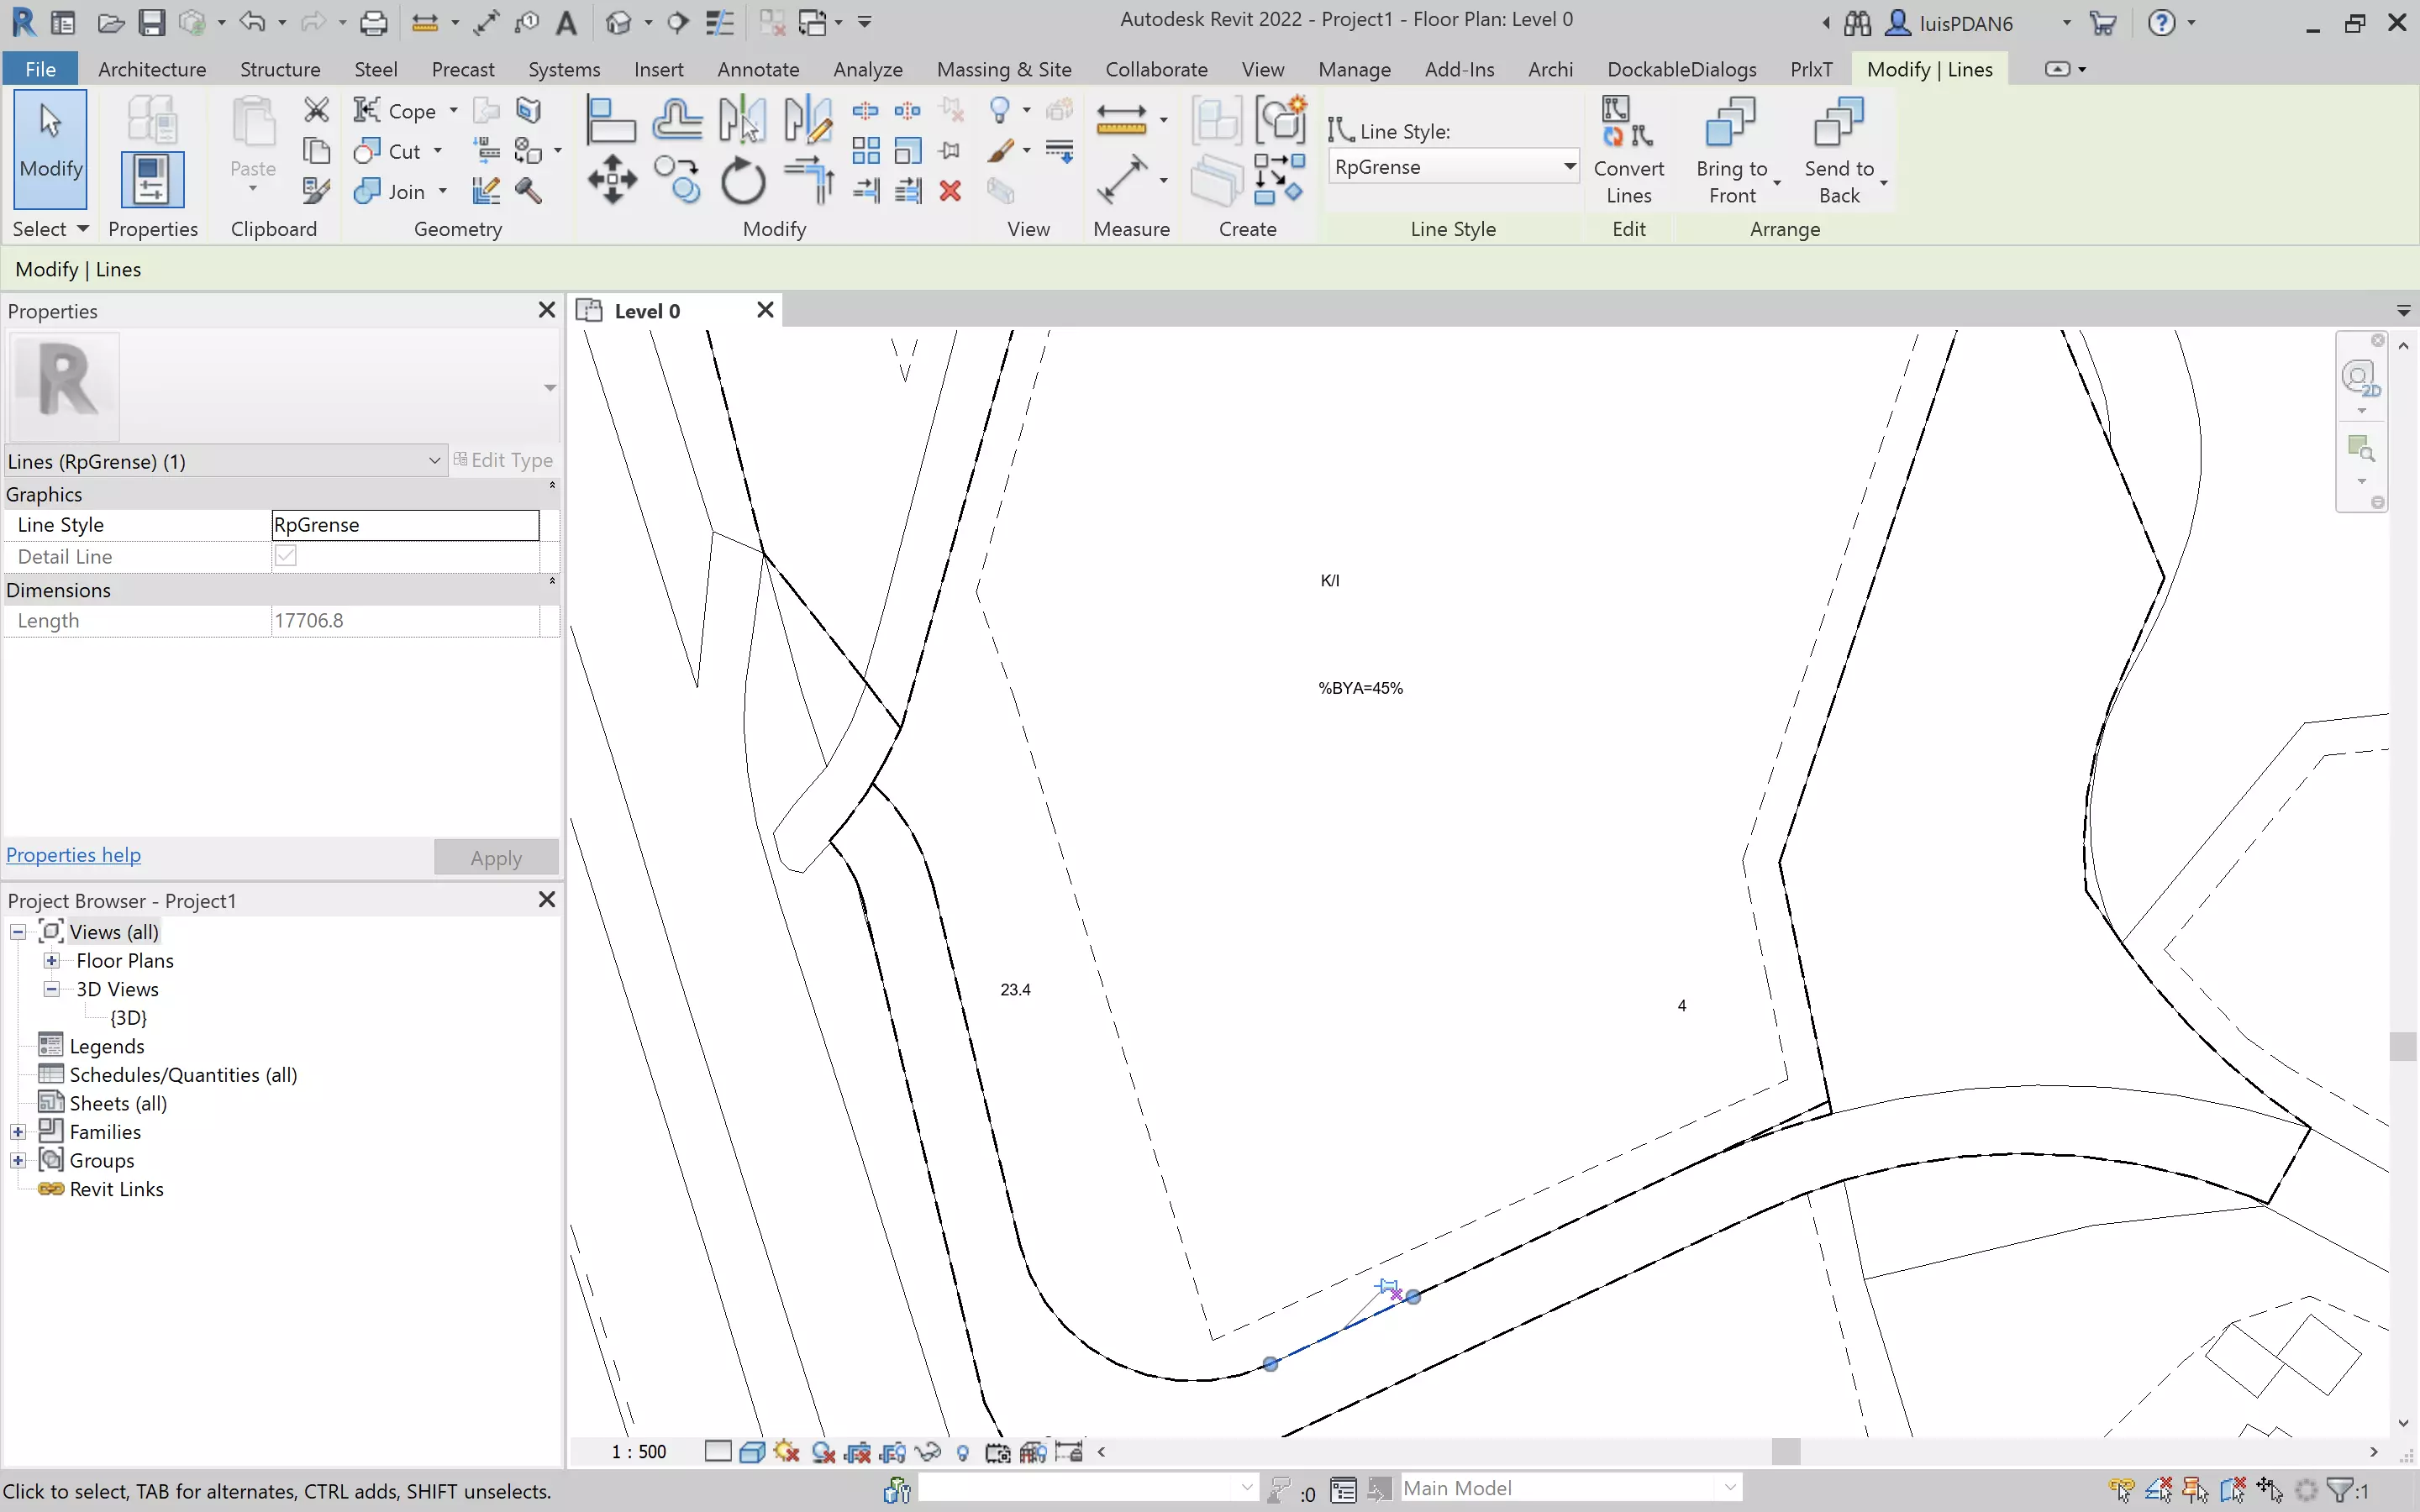2420x1512 pixels.
Task: Pick the Mirror – Draw Axis tool
Action: (x=807, y=120)
